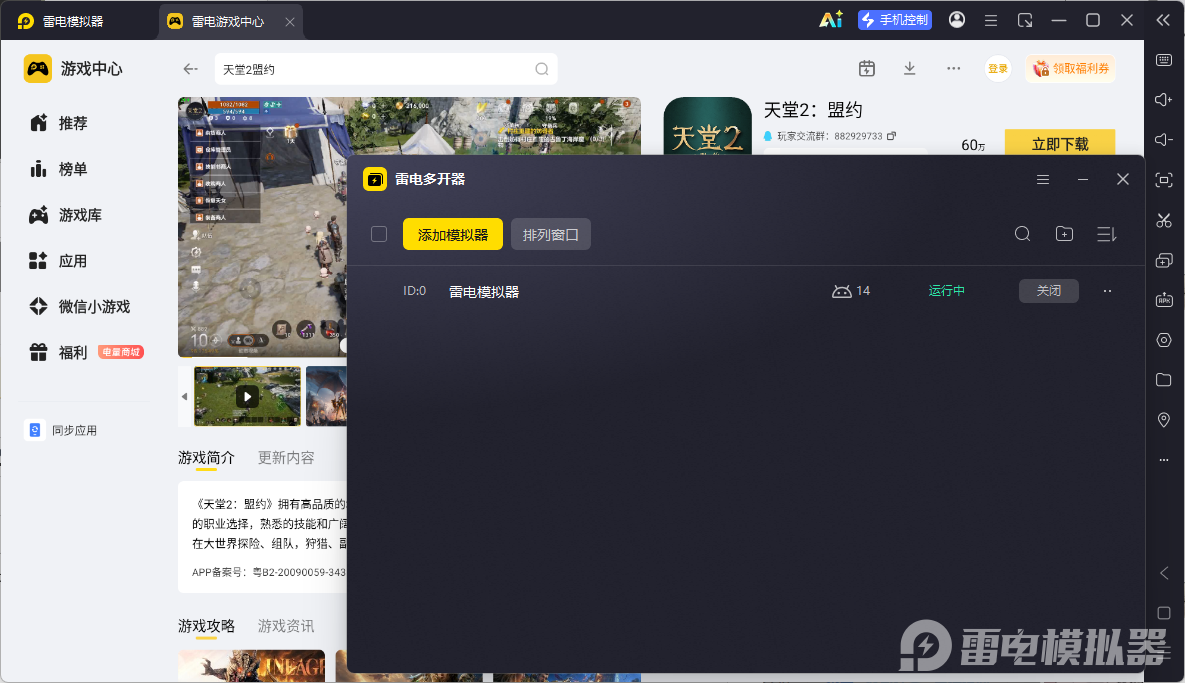Click 添加模拟器 in multi-instance manager
The width and height of the screenshot is (1185, 683).
453,234
